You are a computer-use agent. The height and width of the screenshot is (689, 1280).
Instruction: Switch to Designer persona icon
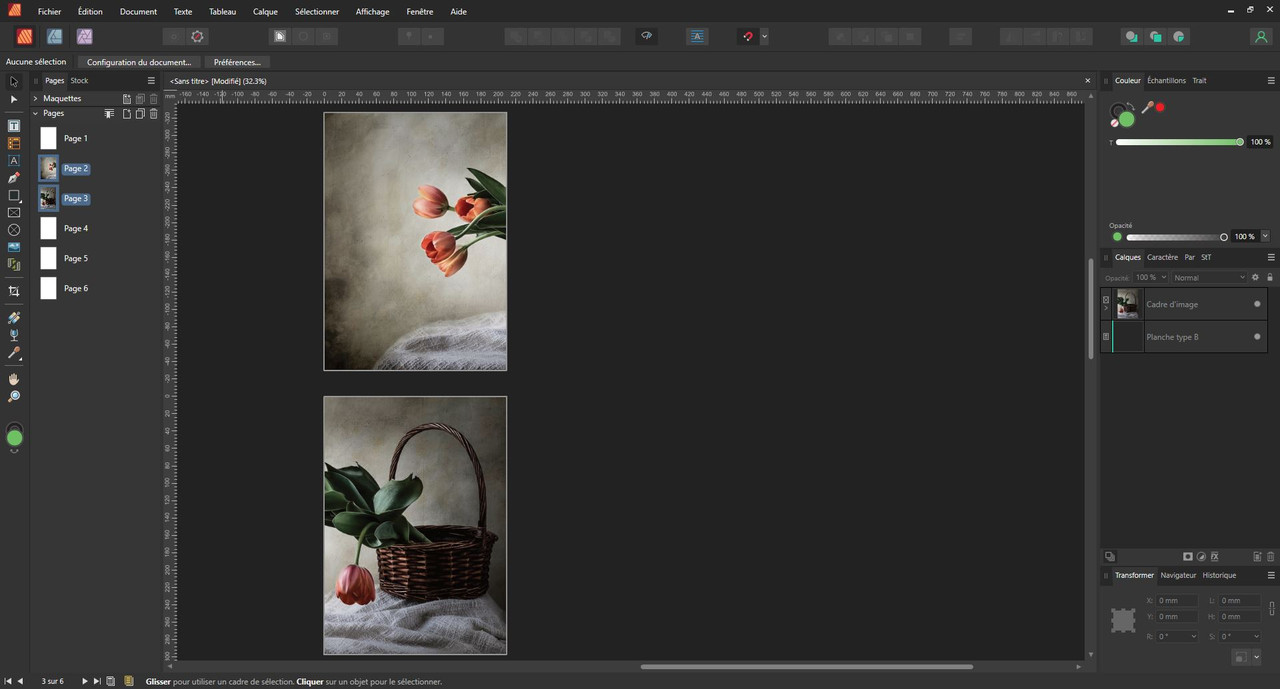coord(54,36)
